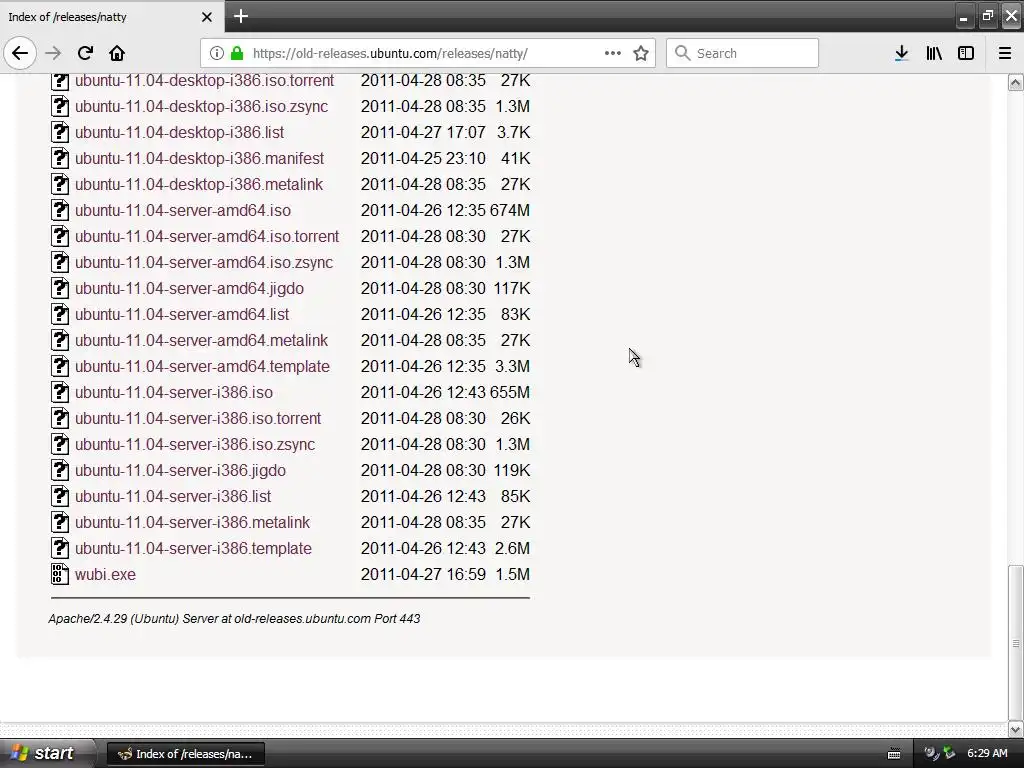Open the Firefox home page
Image resolution: width=1024 pixels, height=768 pixels.
117,53
